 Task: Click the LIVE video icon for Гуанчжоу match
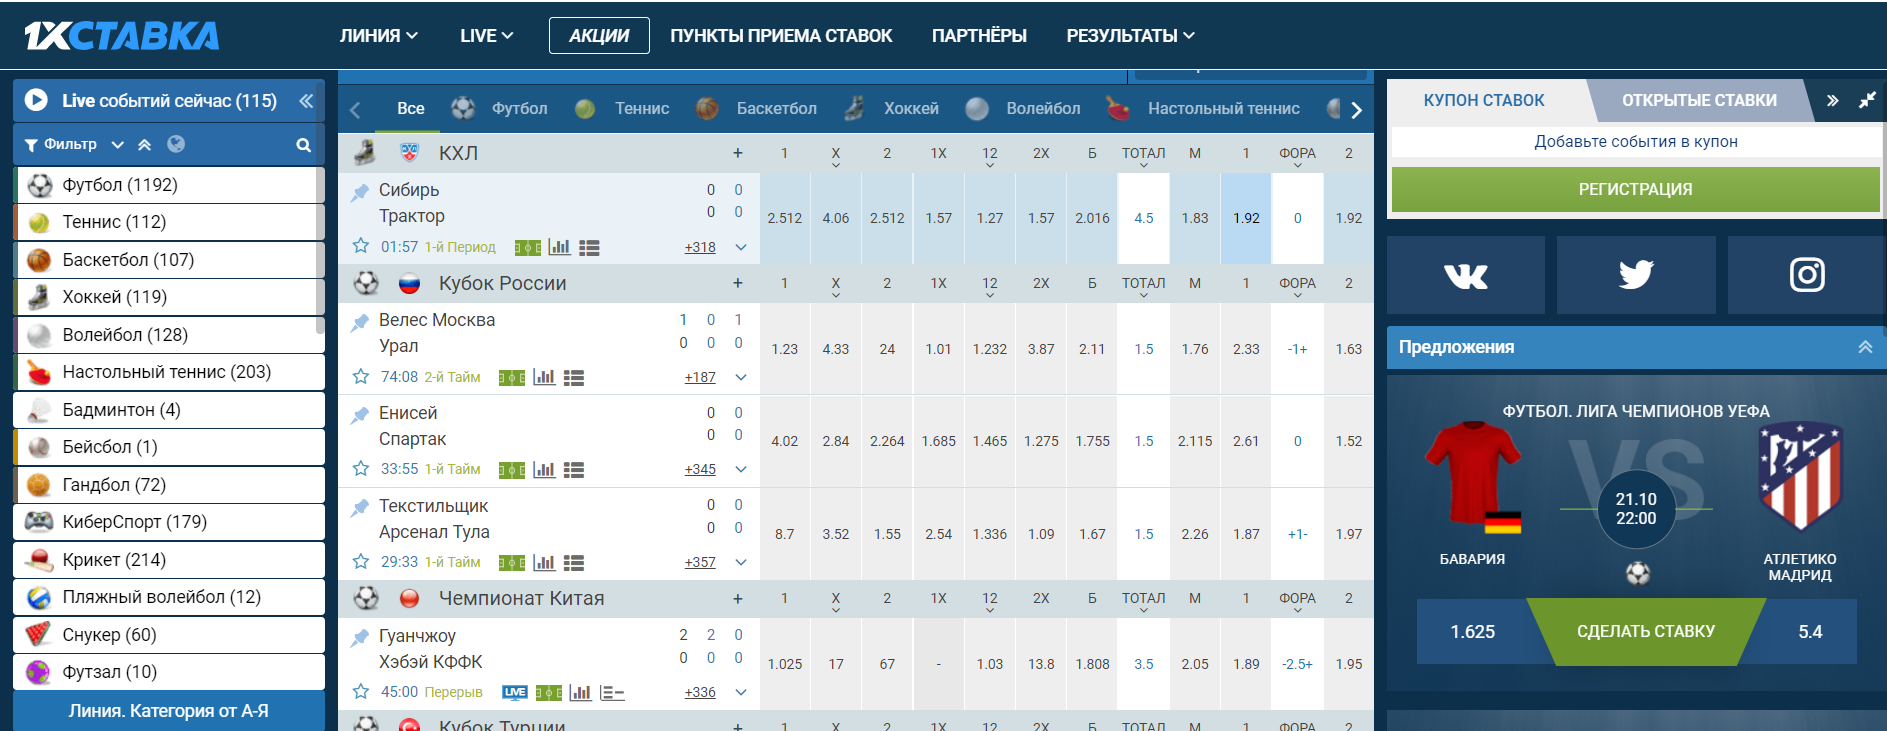515,692
